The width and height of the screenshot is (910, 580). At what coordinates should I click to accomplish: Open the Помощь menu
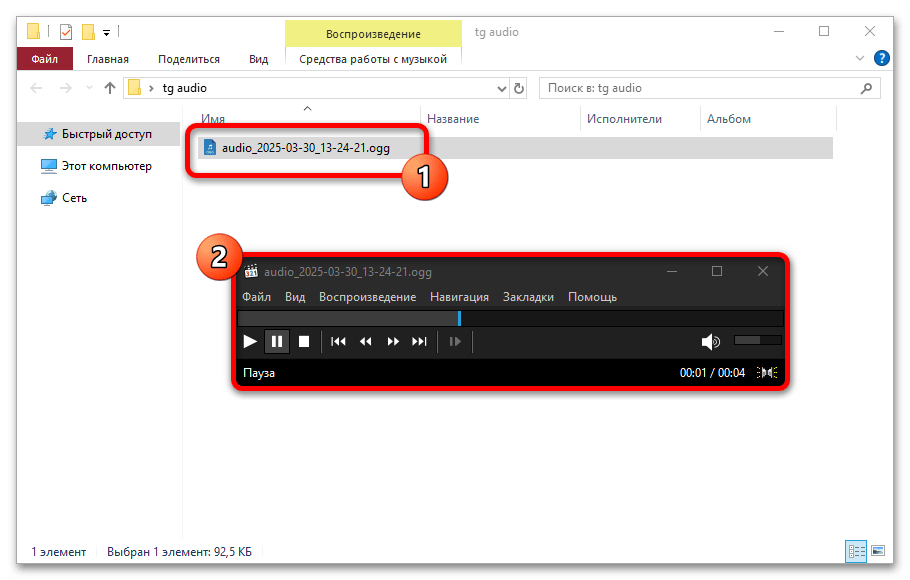(592, 297)
